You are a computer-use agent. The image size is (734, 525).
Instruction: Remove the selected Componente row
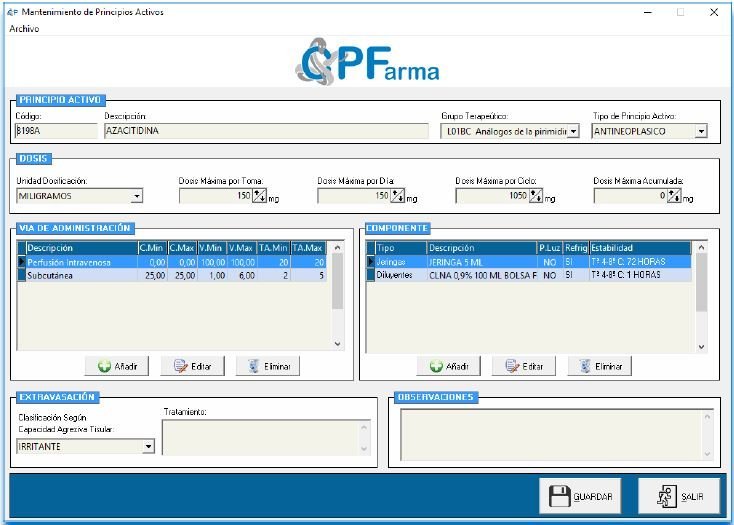[600, 366]
